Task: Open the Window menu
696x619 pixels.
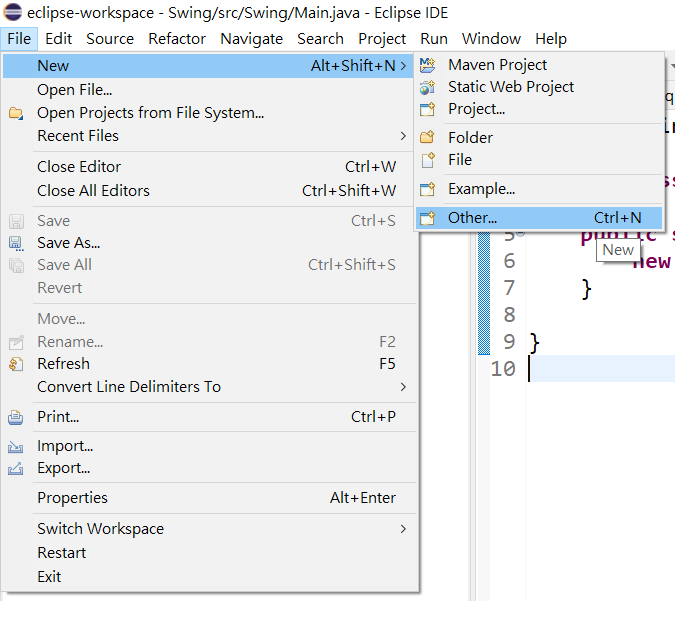Action: click(491, 39)
